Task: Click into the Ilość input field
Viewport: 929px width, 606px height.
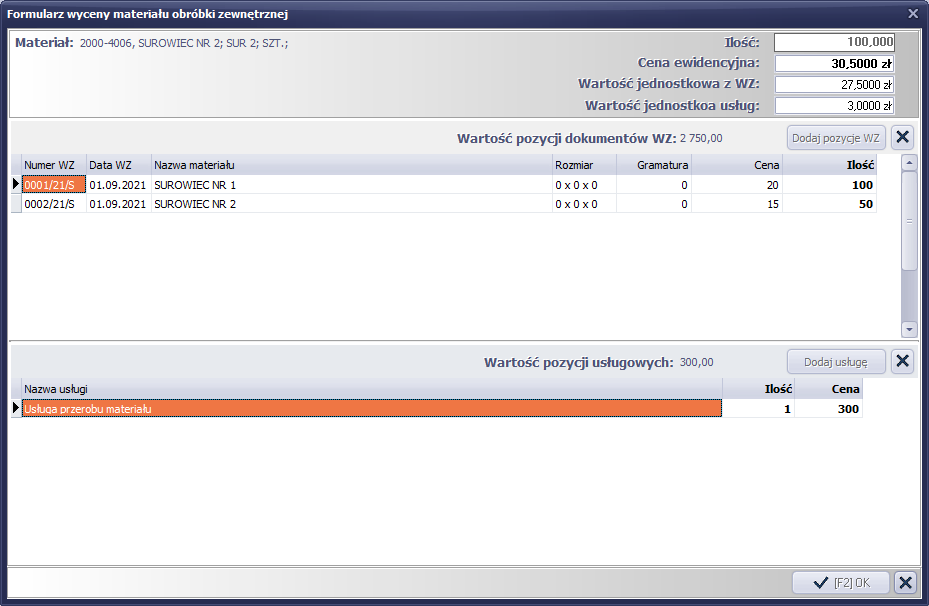Action: point(834,43)
